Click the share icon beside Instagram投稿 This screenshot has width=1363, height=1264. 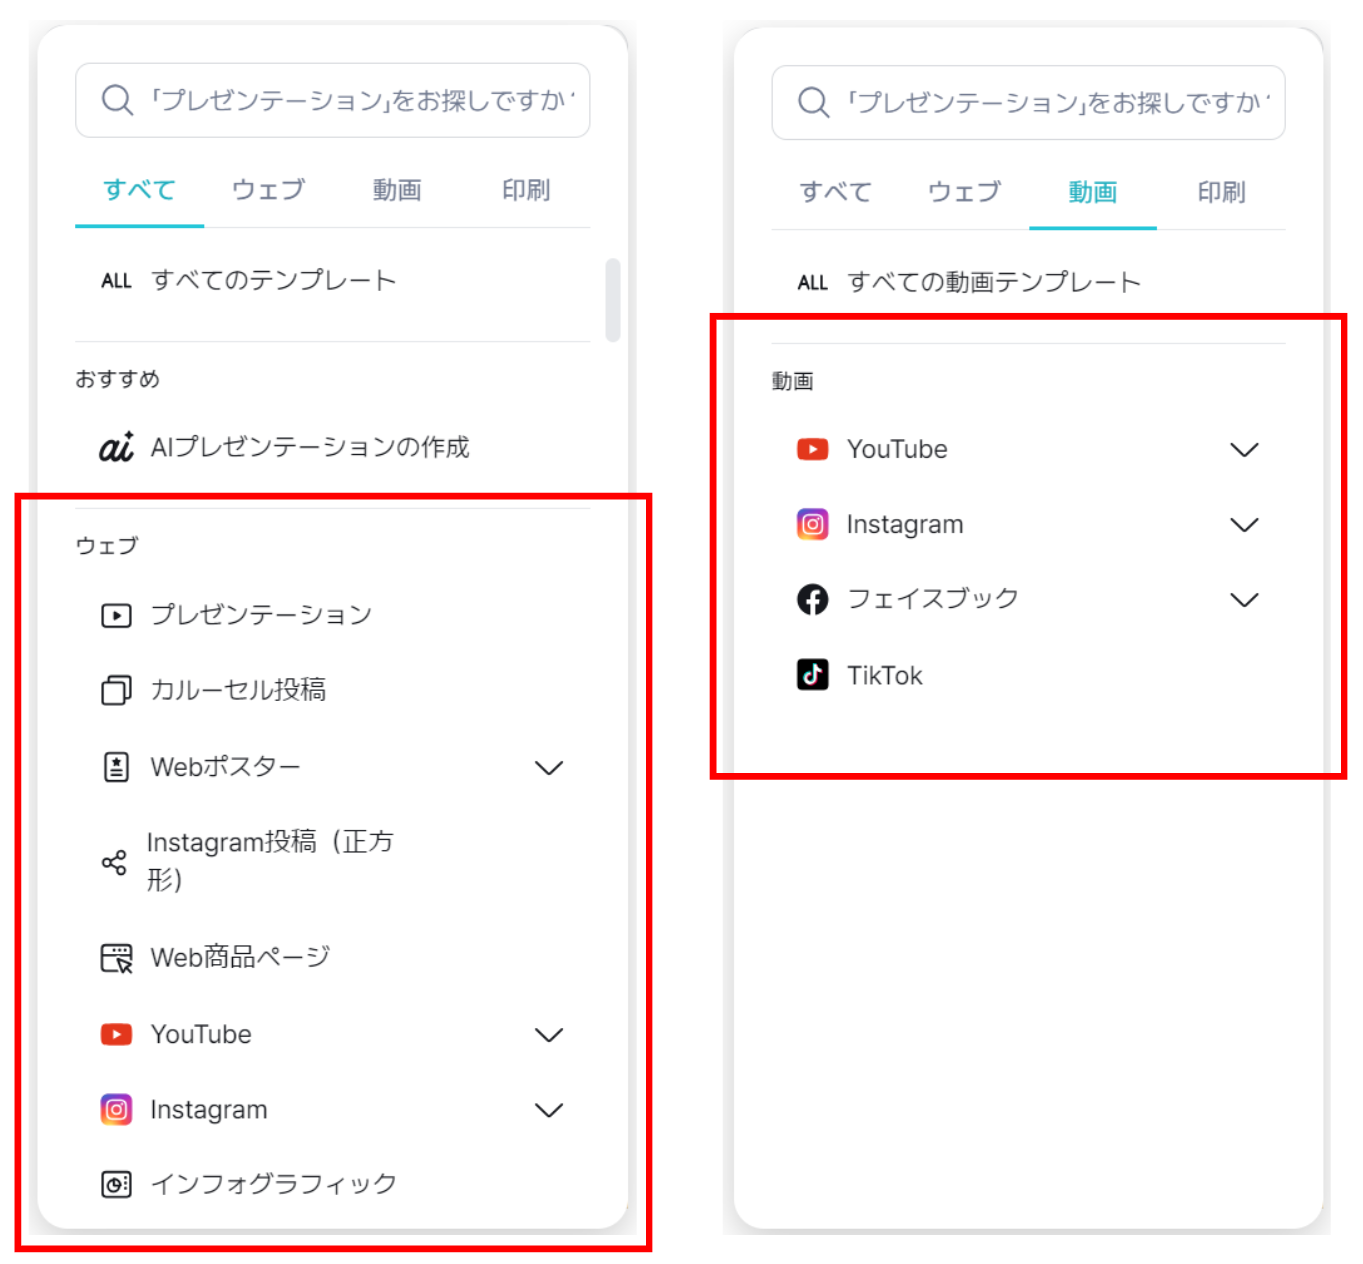[x=114, y=862]
